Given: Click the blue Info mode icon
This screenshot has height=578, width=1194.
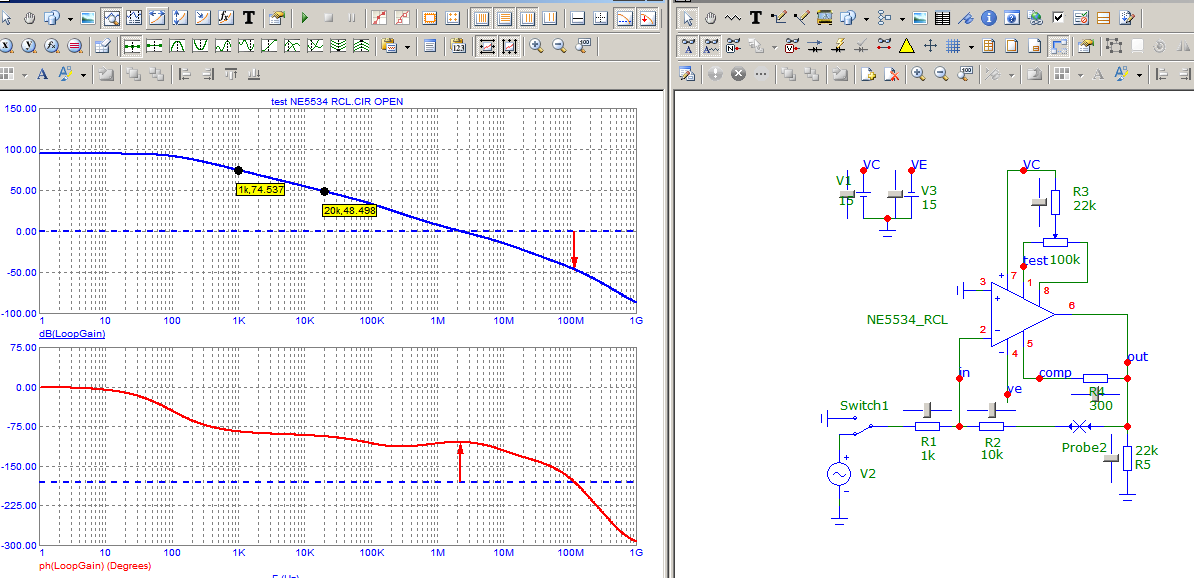Looking at the screenshot, I should coord(988,18).
